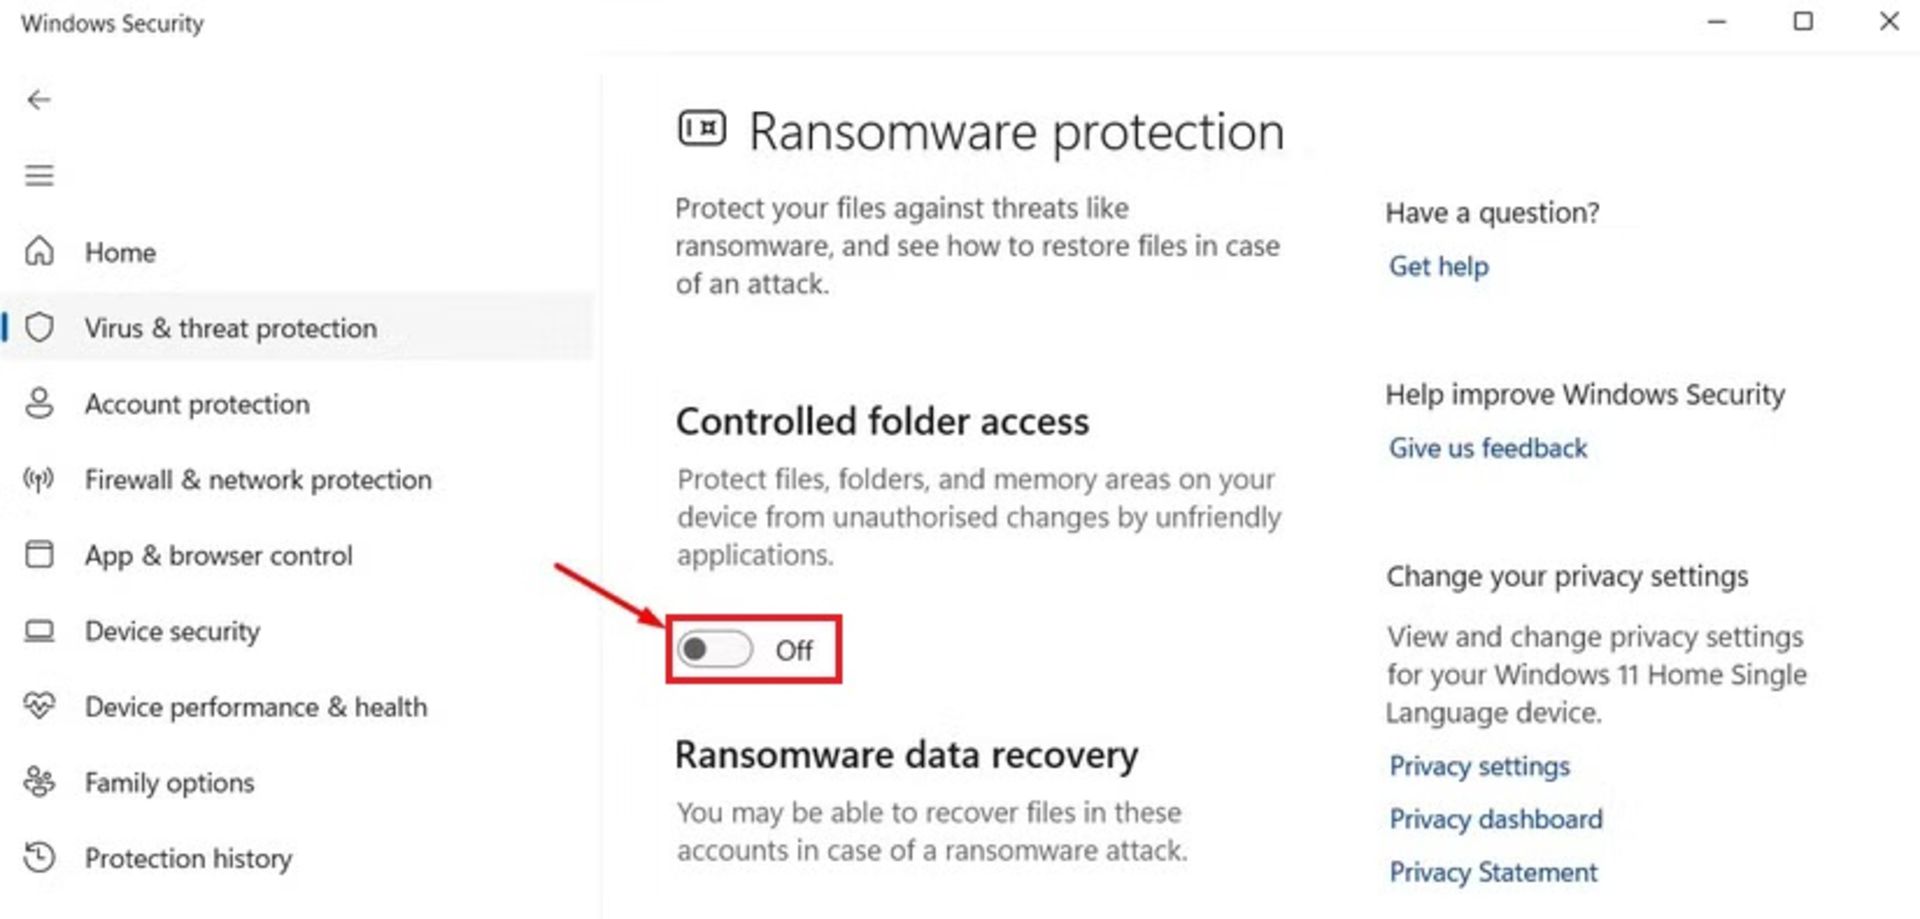Open Device performance & health section
Image resolution: width=1920 pixels, height=919 pixels.
point(256,707)
